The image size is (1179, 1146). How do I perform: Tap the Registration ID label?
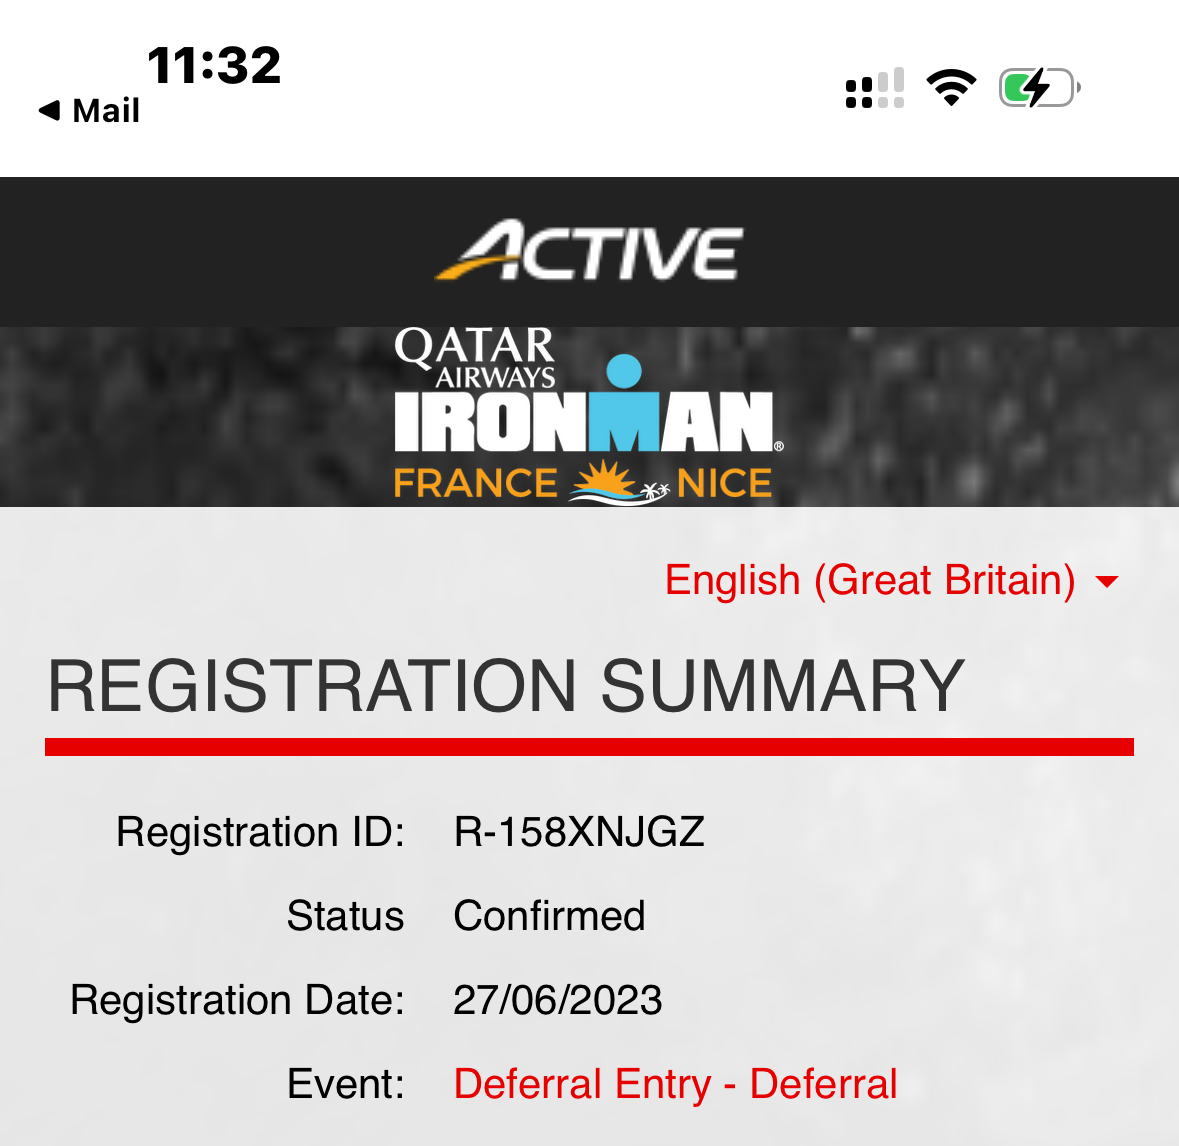[260, 832]
